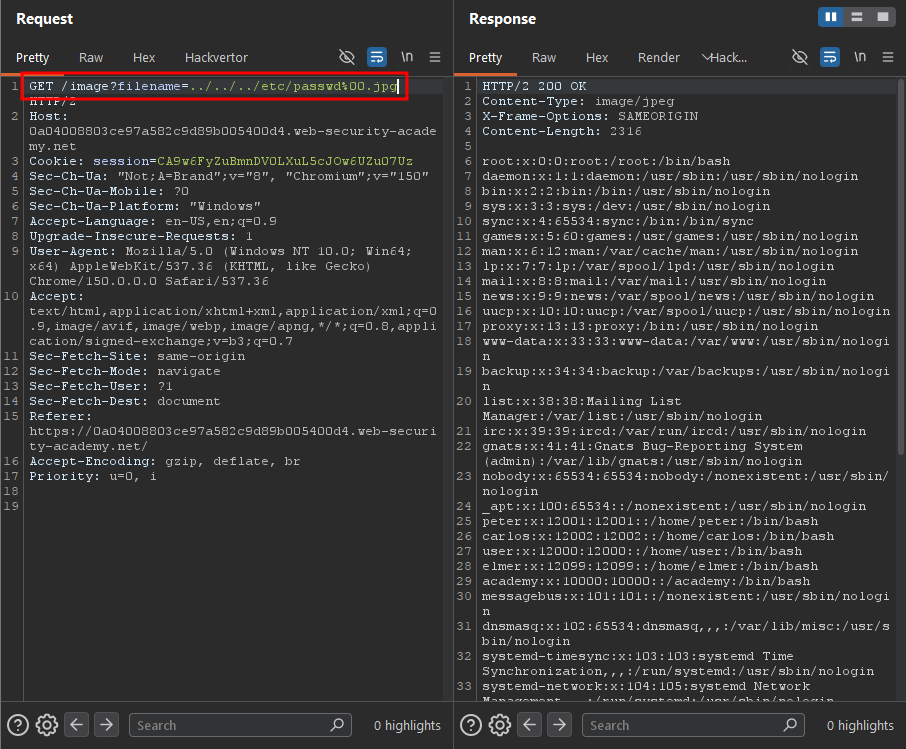Go to previous match in Request search
Viewport: 906px width, 749px height.
pos(77,725)
